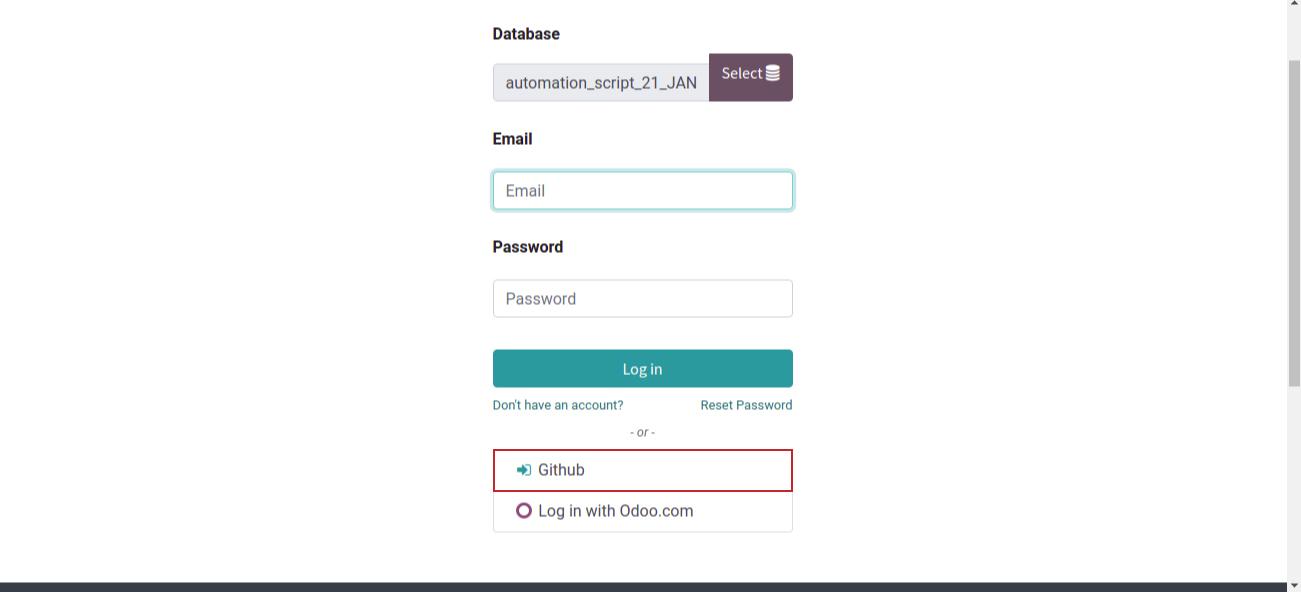Click the Database field label
Viewport: 1301px width, 592px height.
(526, 34)
